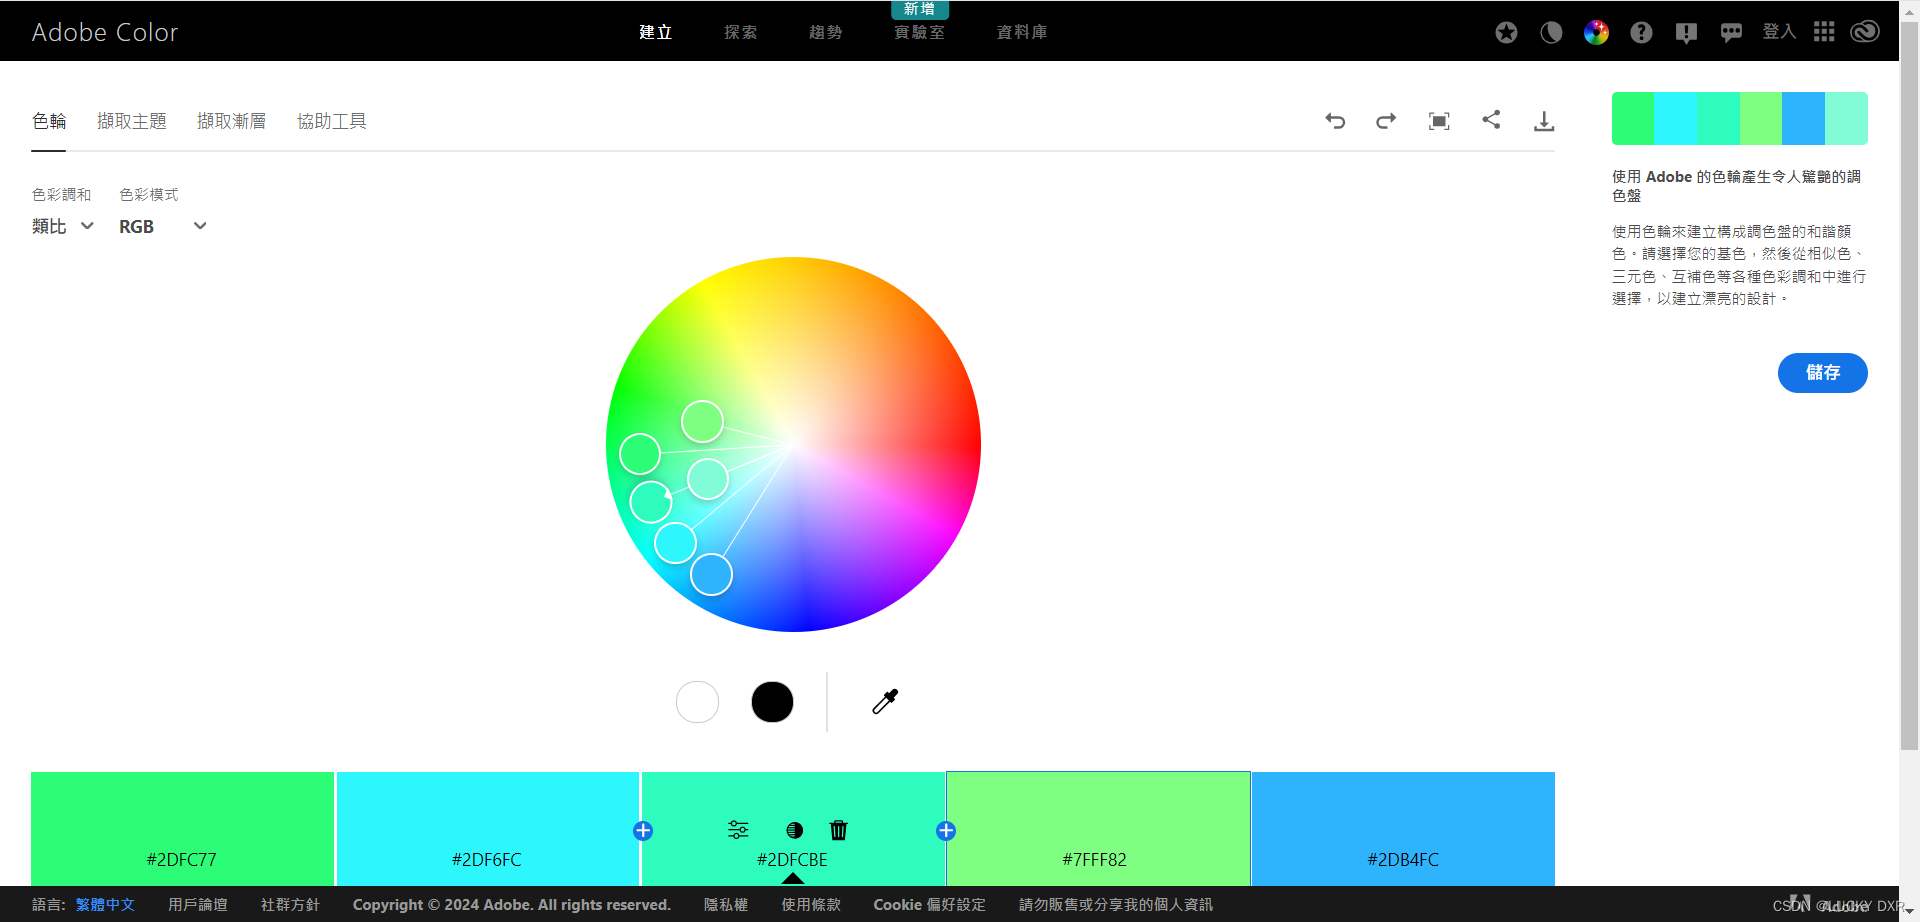
Task: Open the 探索 tab
Action: point(741,32)
